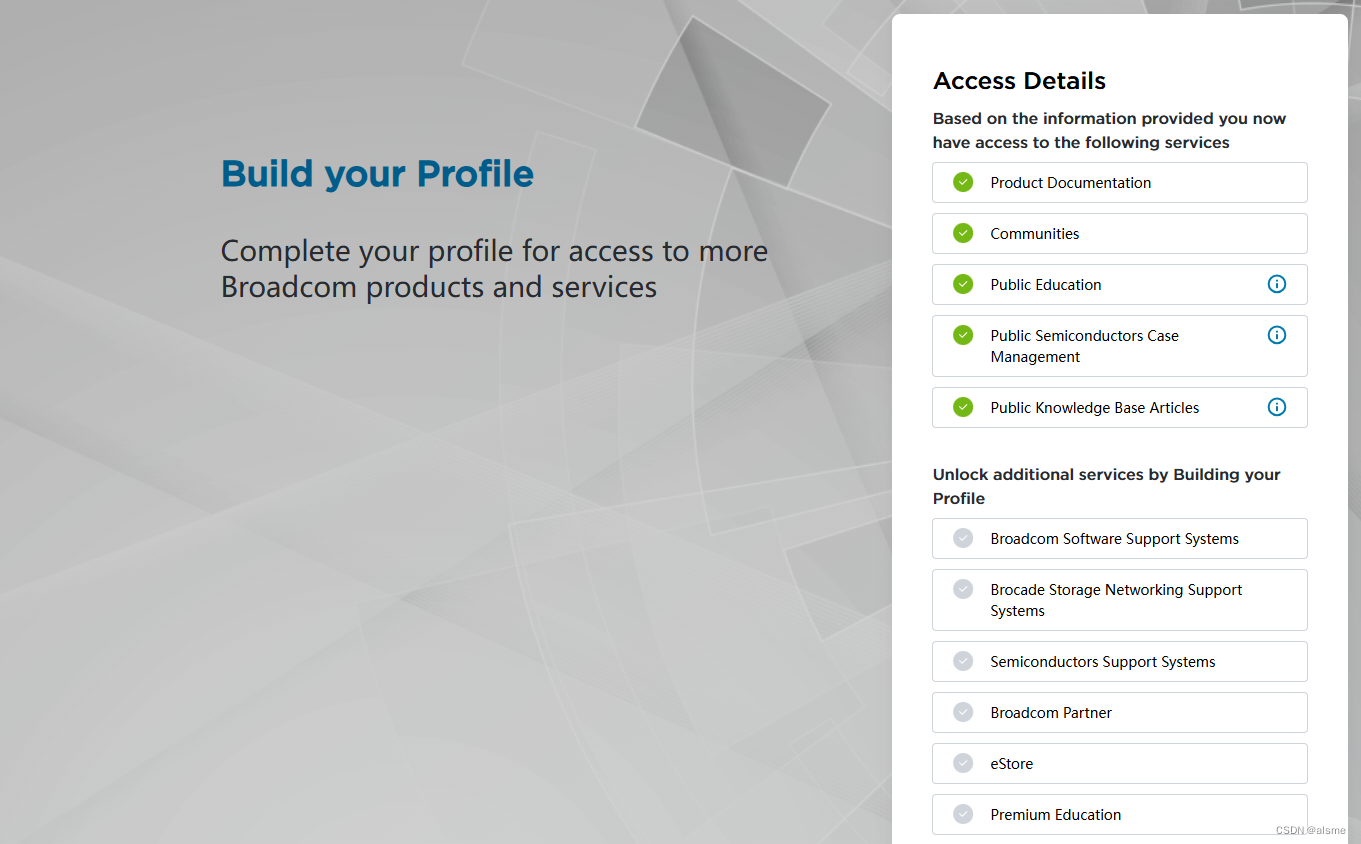Viewport: 1361px width, 844px height.
Task: Click grey checkmark beside Semiconductors Support Systems
Action: pos(963,661)
